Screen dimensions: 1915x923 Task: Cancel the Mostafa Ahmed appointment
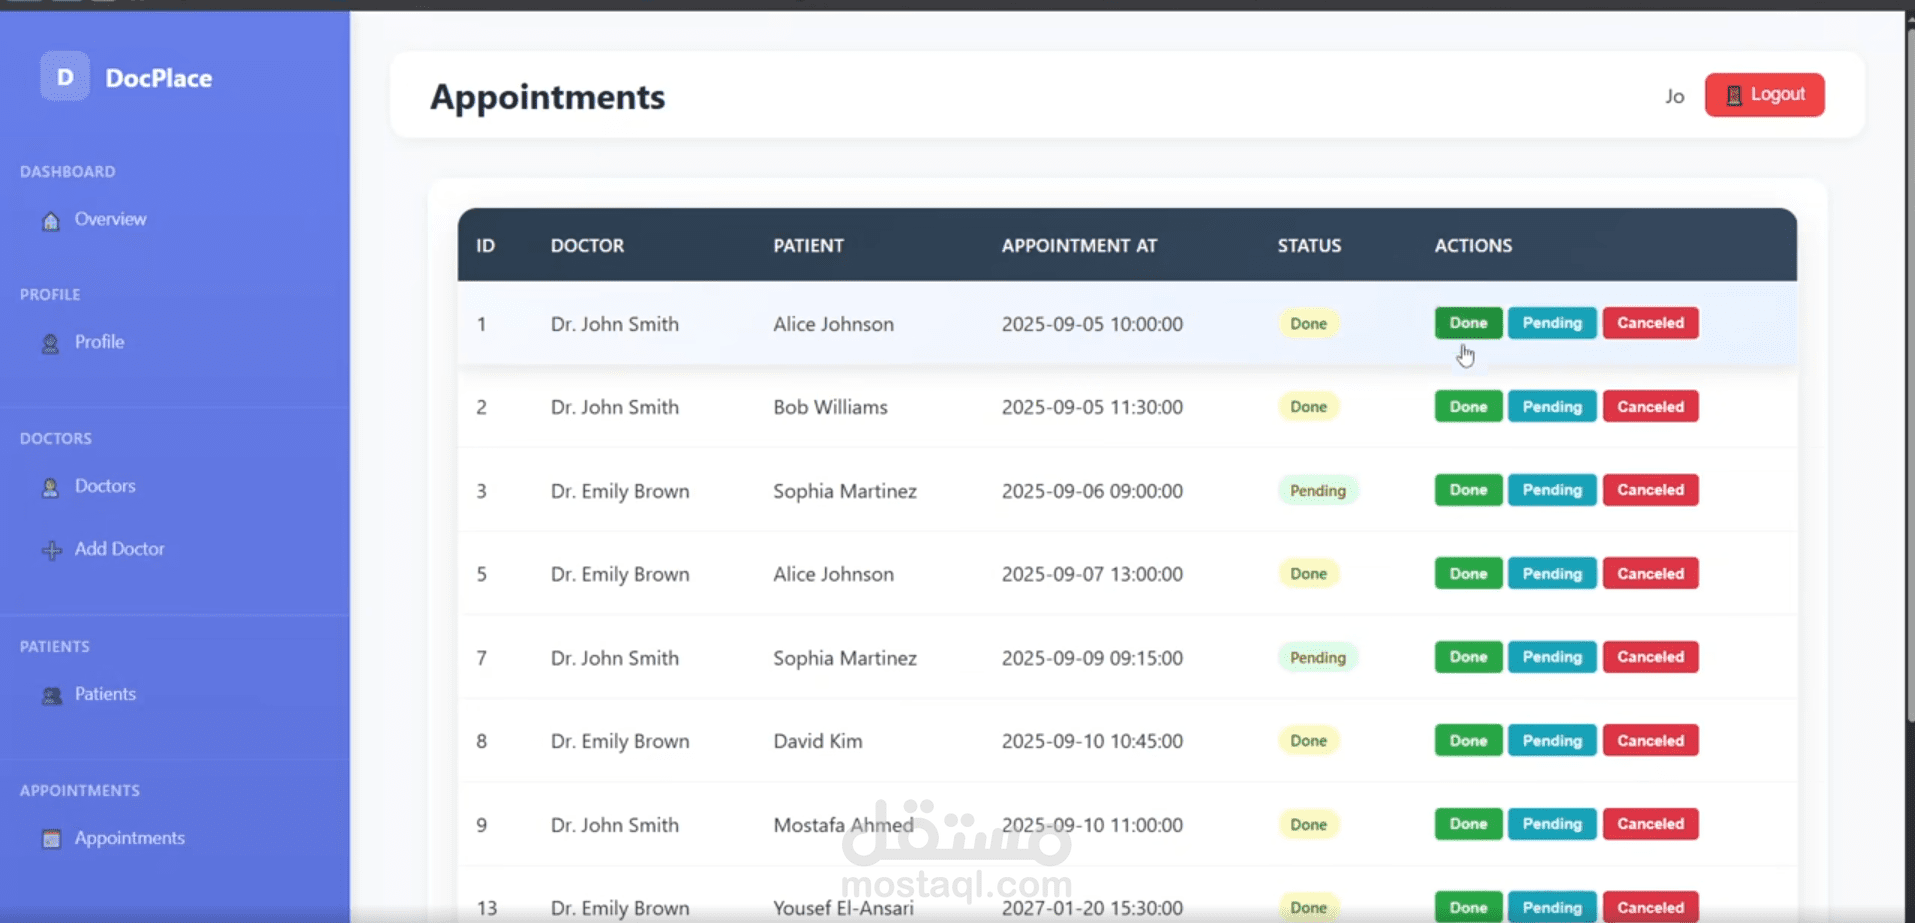[x=1650, y=824]
